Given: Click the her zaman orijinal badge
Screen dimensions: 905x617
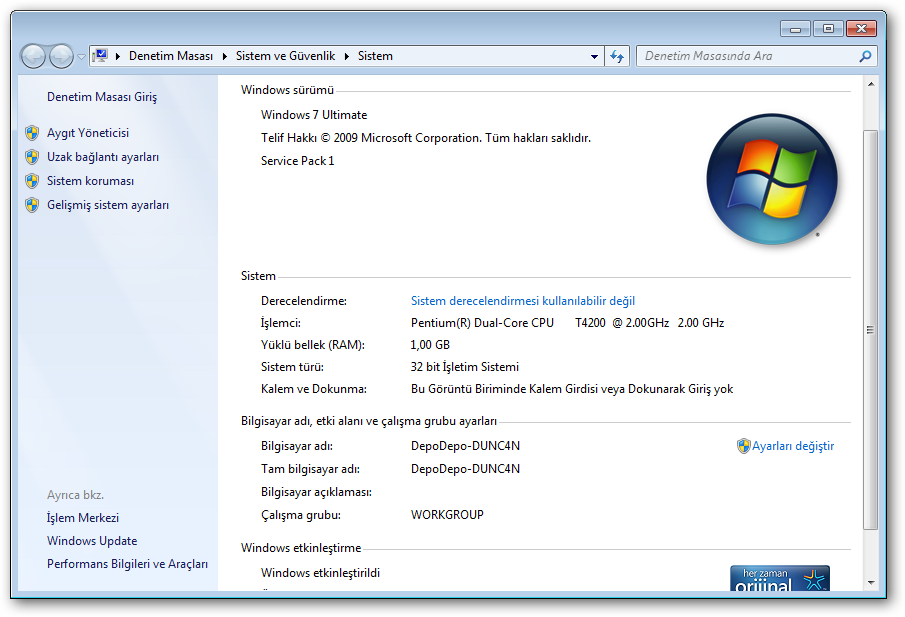Looking at the screenshot, I should pyautogui.click(x=780, y=578).
